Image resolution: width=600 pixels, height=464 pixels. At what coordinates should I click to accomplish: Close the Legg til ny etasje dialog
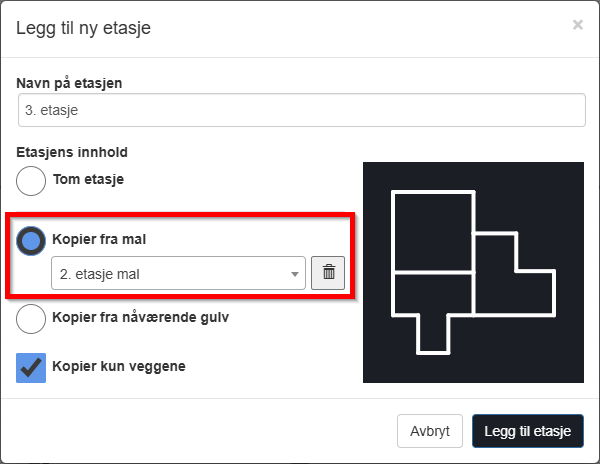(577, 25)
